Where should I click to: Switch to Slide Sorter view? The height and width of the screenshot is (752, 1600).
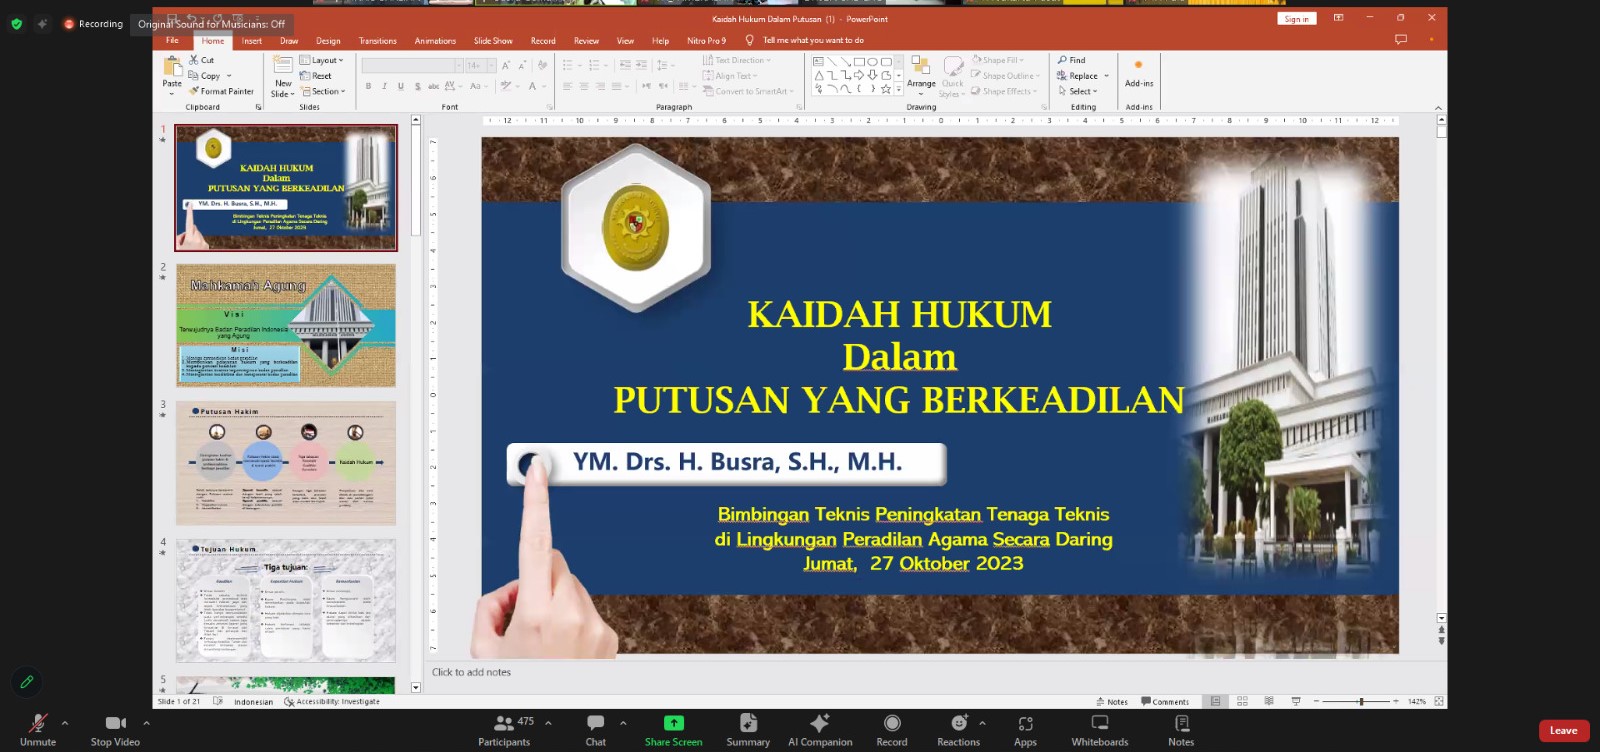[1242, 701]
